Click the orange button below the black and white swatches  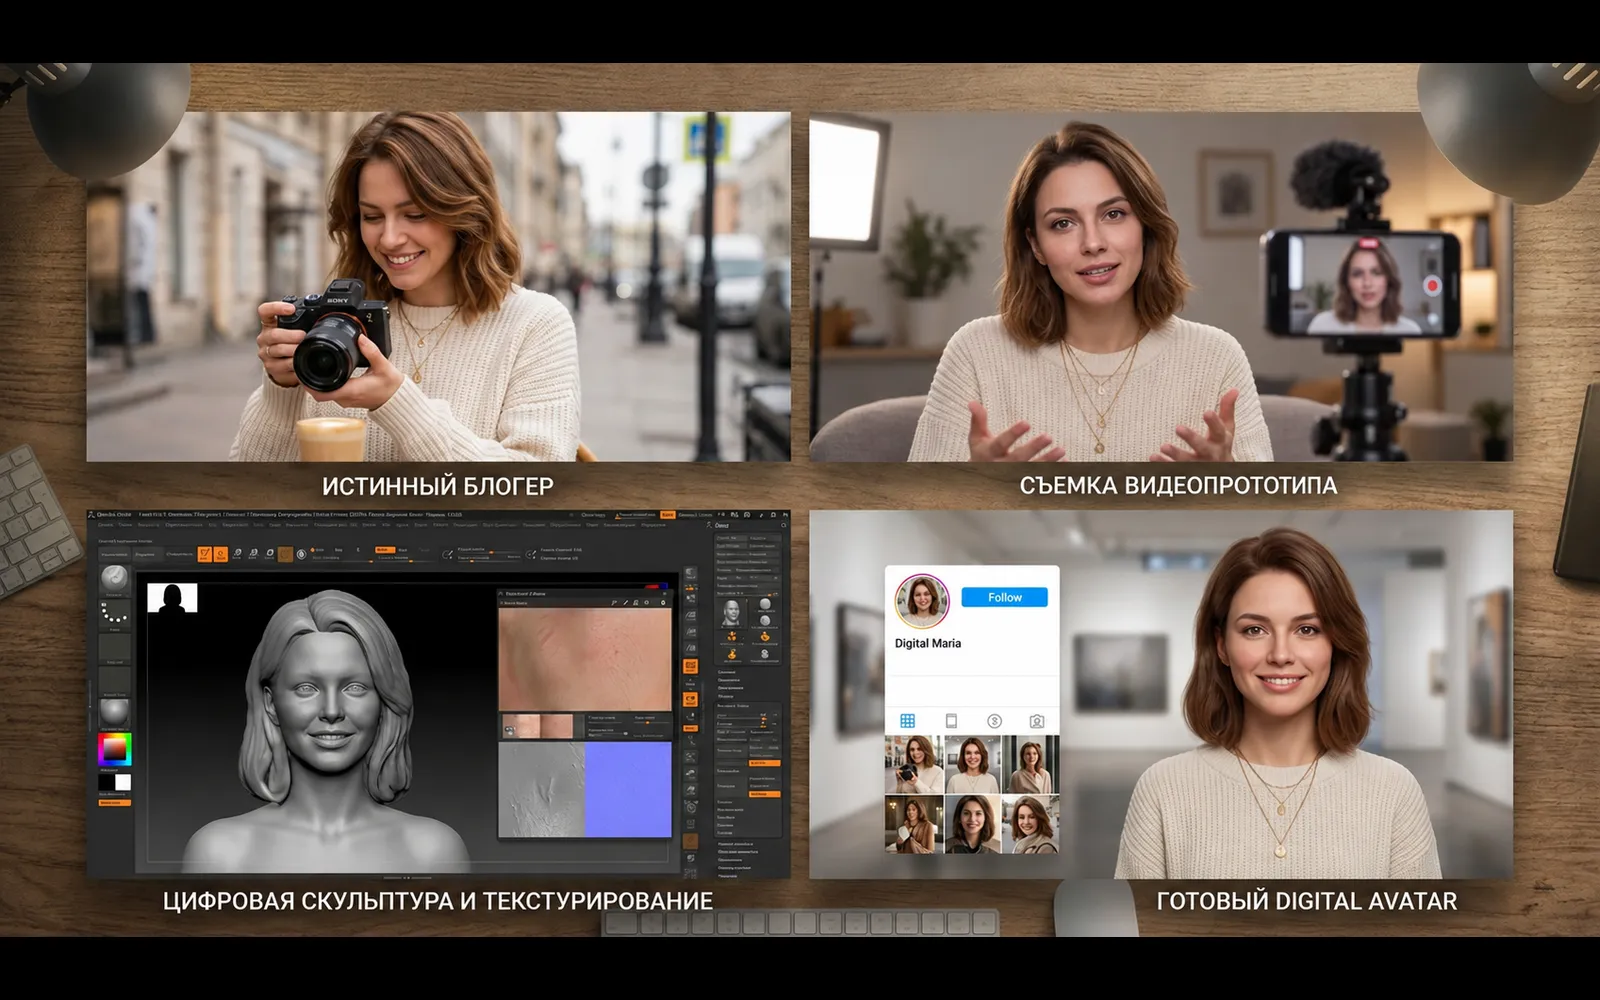(x=114, y=802)
